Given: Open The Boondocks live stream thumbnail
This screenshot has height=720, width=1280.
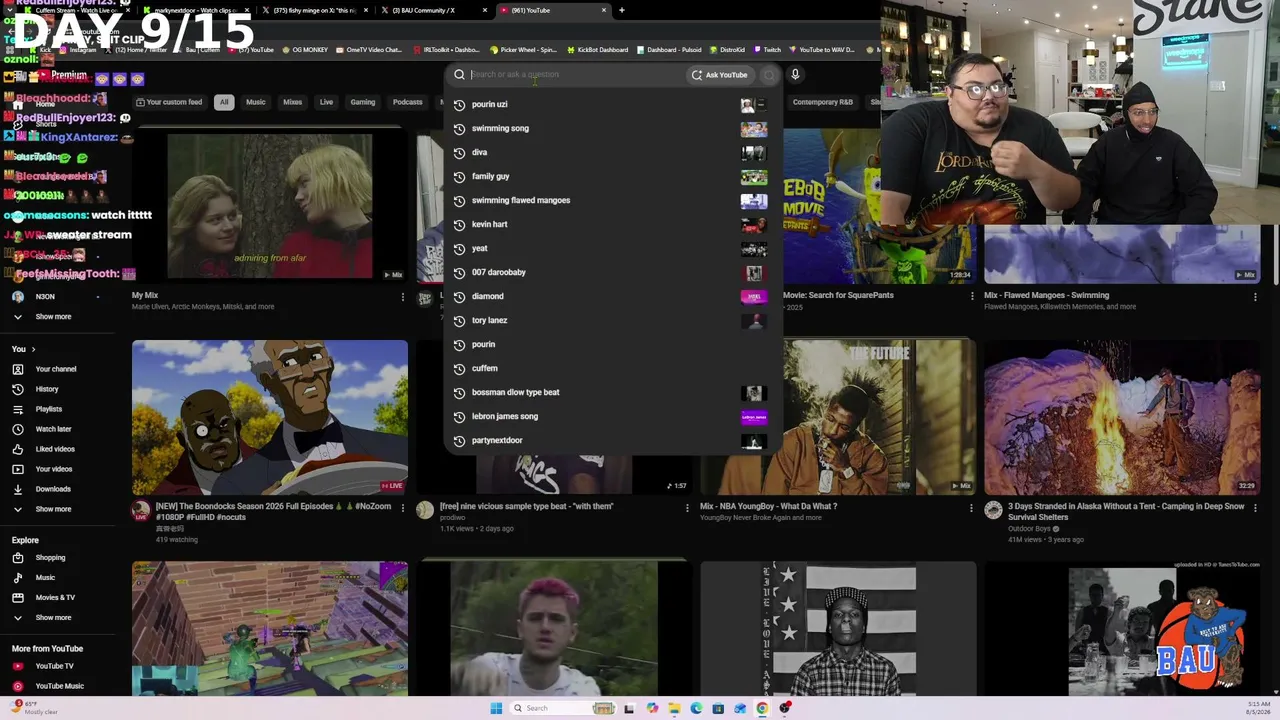Looking at the screenshot, I should (x=270, y=417).
